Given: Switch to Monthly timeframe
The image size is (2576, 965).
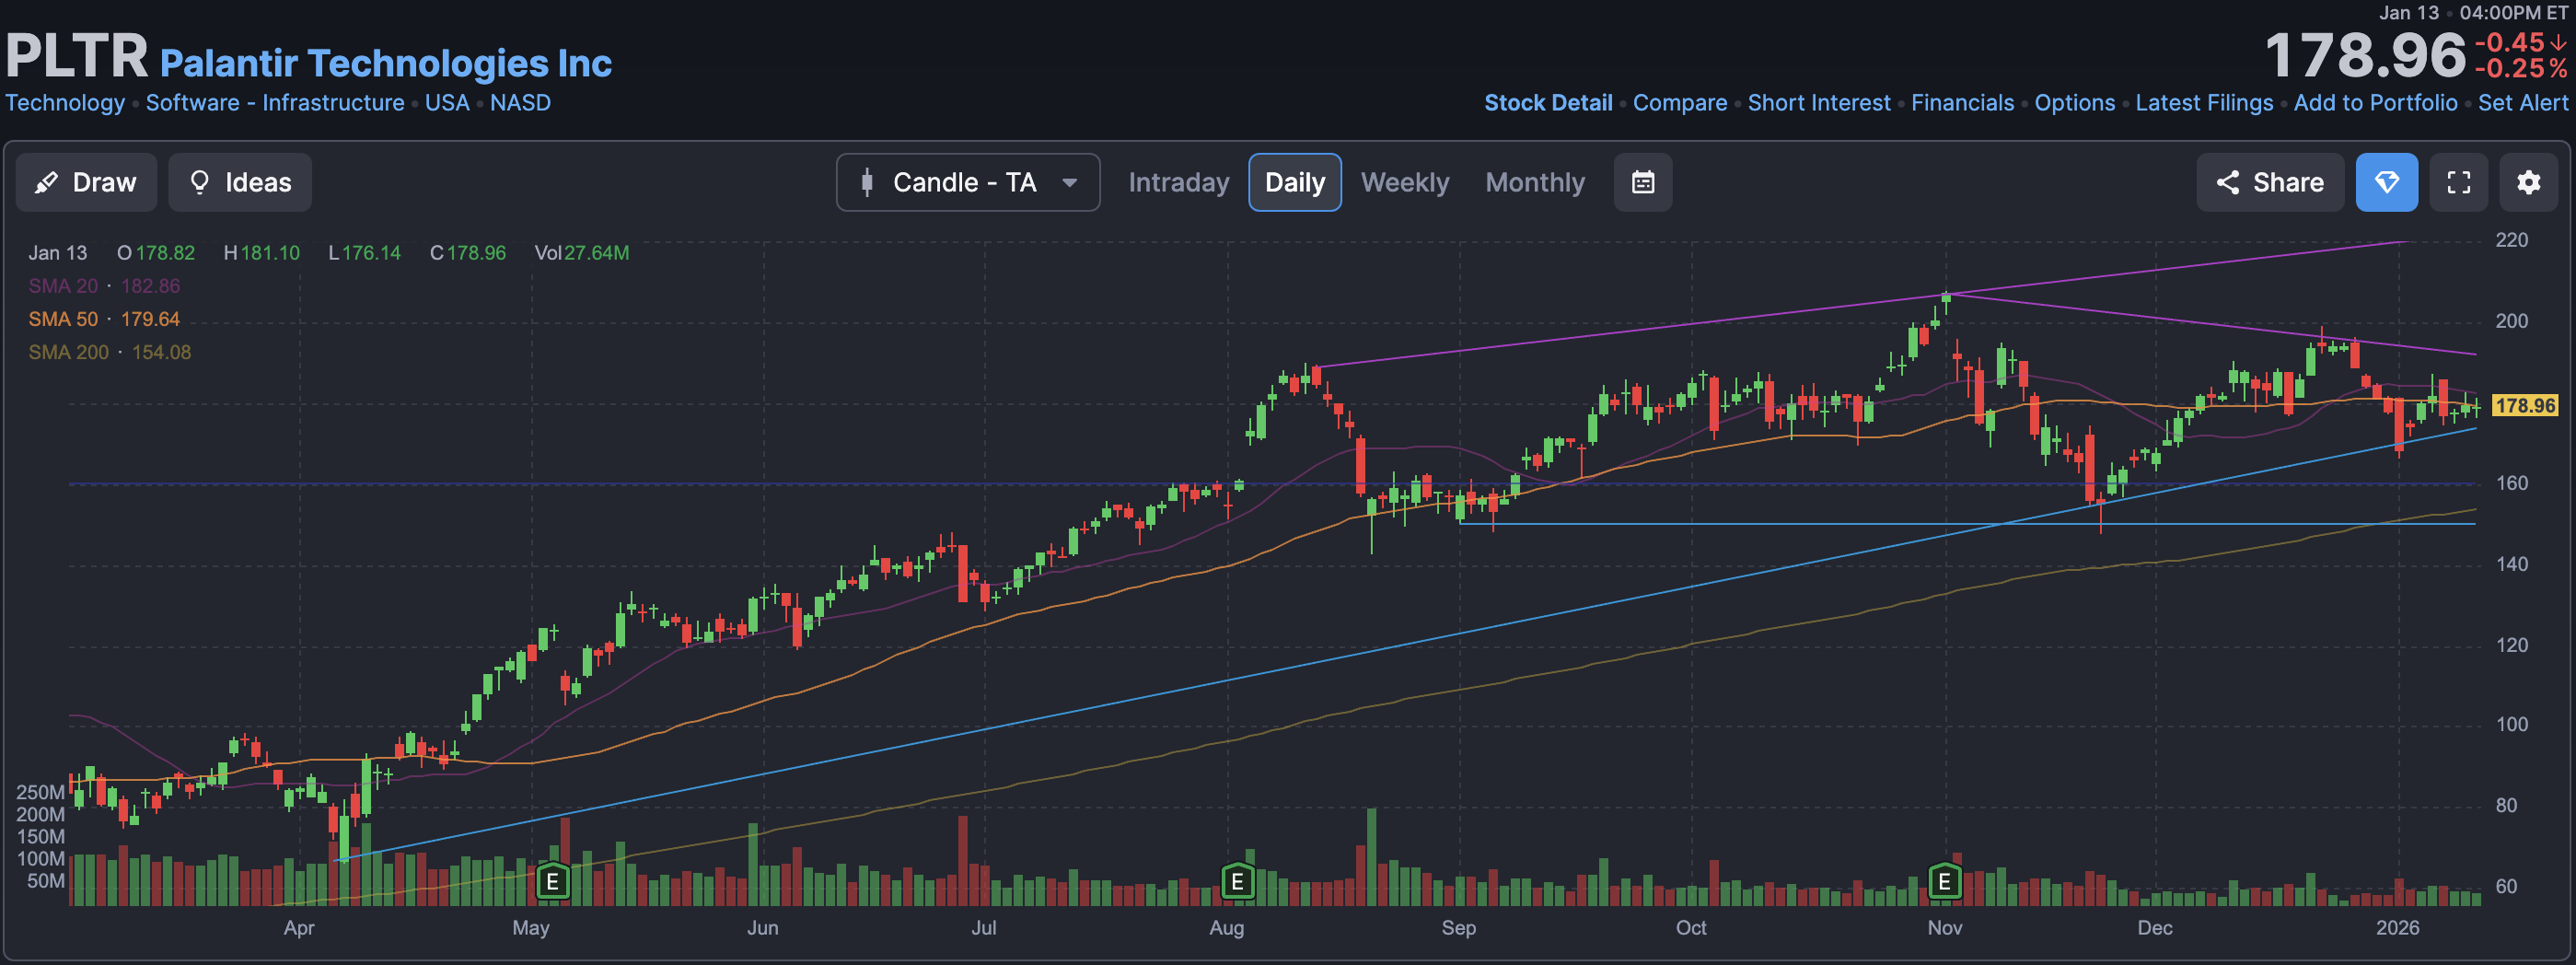Looking at the screenshot, I should pyautogui.click(x=1535, y=182).
